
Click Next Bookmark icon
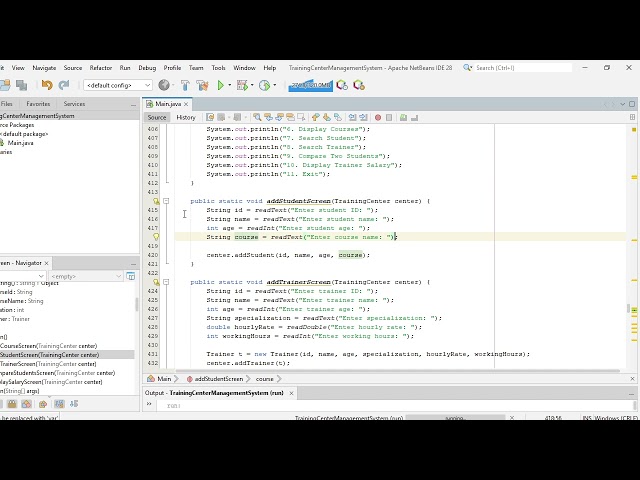pyautogui.click(x=327, y=118)
